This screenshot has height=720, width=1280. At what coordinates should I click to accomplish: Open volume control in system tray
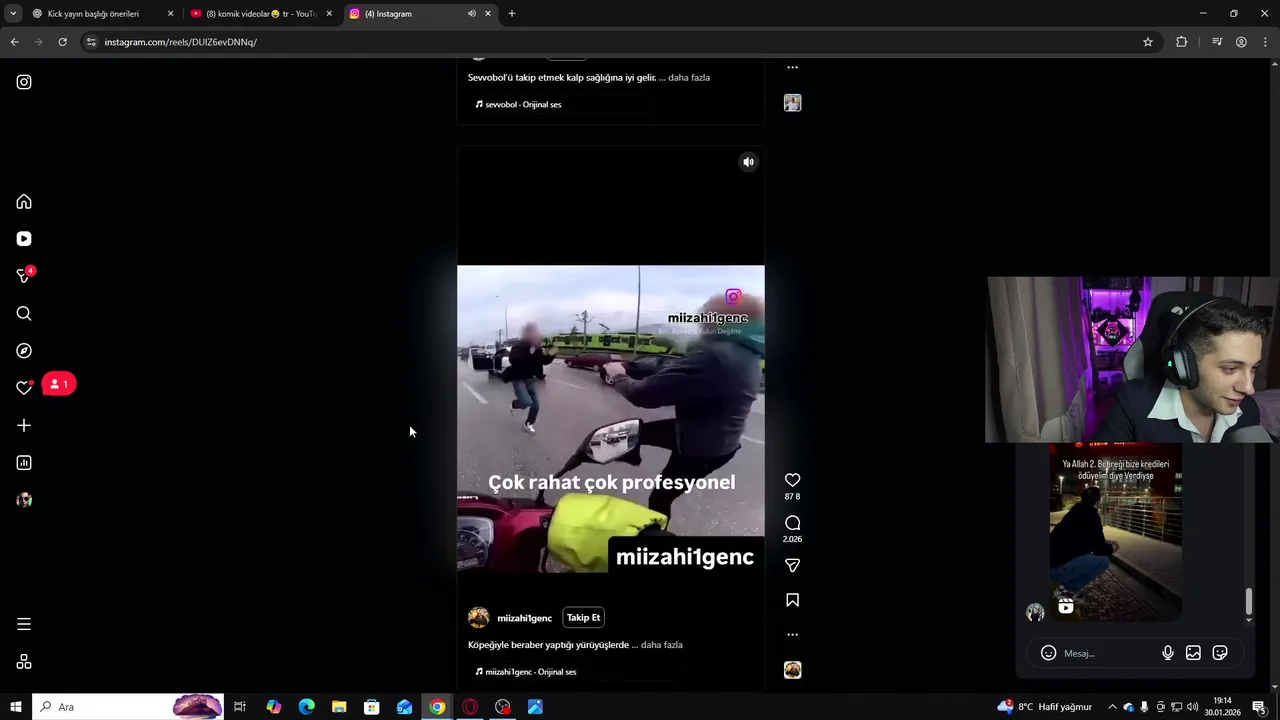pos(1192,707)
